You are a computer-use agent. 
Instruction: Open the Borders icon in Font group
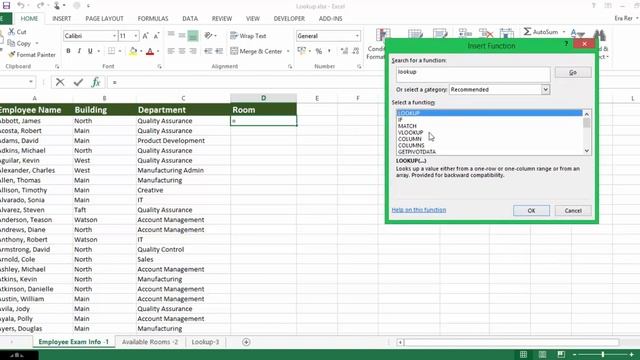click(111, 51)
